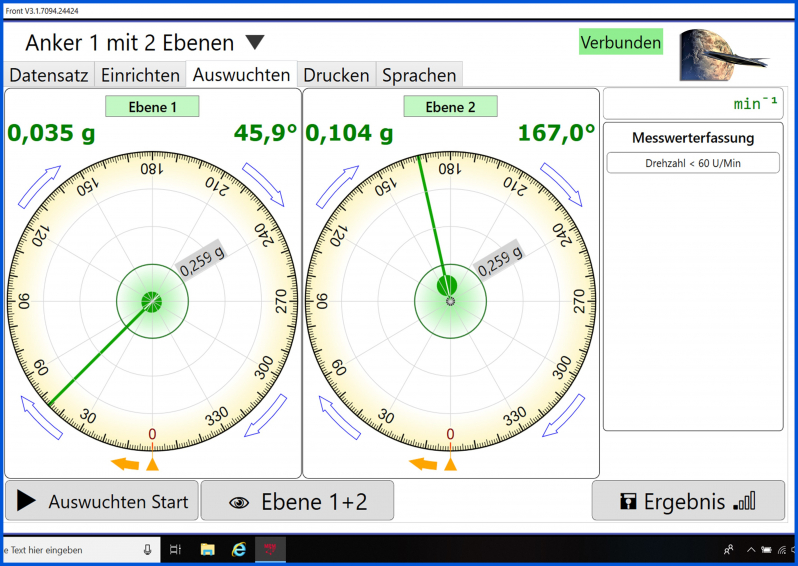The height and width of the screenshot is (566, 798).
Task: Switch to the Datensatz tab
Action: click(x=49, y=75)
